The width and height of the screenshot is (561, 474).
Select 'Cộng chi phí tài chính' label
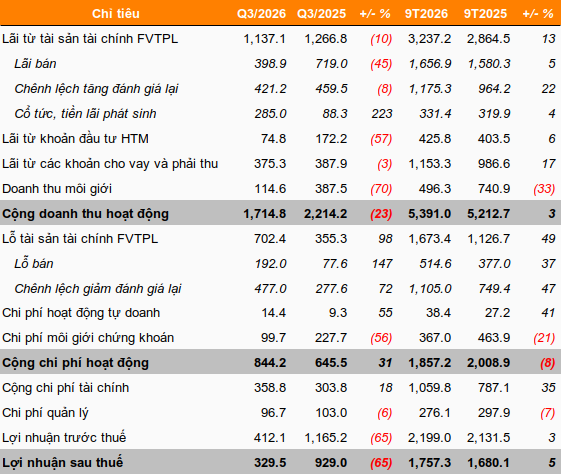tap(65, 388)
